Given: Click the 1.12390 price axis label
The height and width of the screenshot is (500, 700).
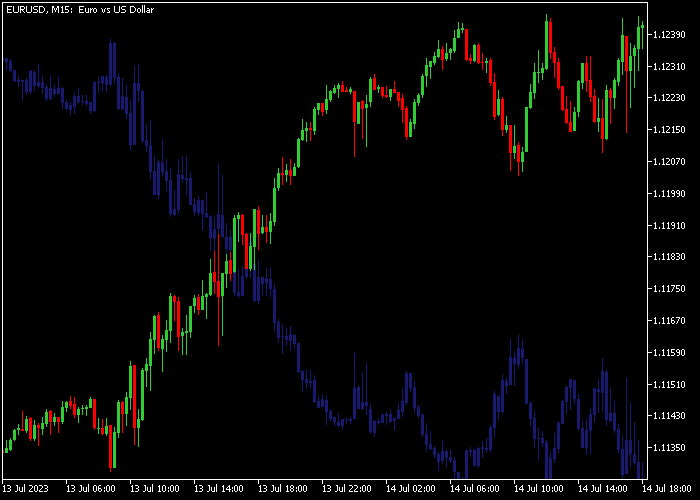Looking at the screenshot, I should pyautogui.click(x=669, y=34).
